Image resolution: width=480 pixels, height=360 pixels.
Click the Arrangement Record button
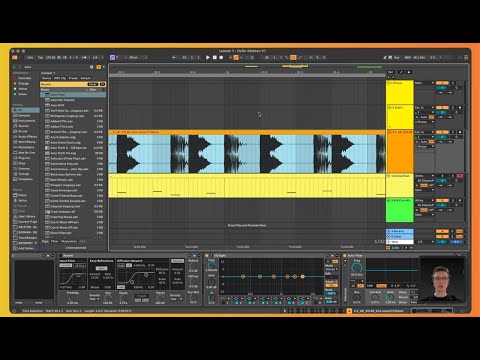coord(221,57)
